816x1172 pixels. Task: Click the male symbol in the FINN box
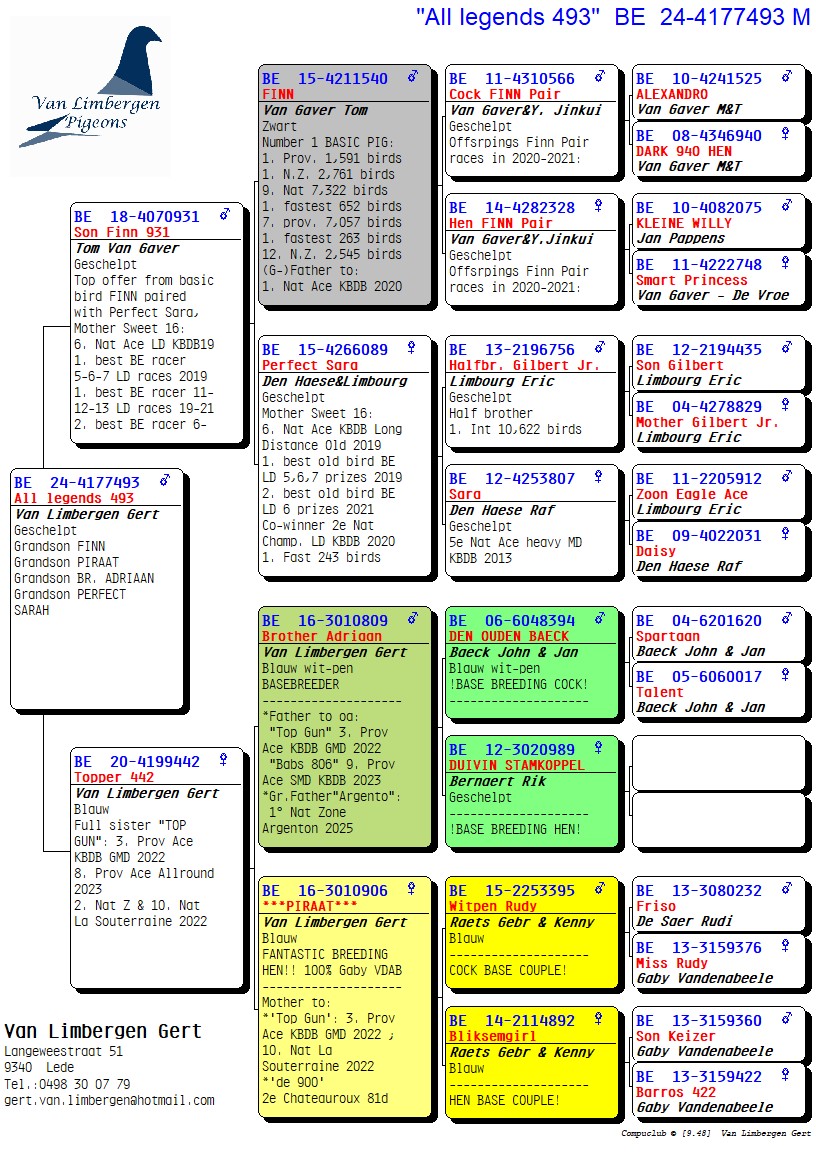[412, 77]
